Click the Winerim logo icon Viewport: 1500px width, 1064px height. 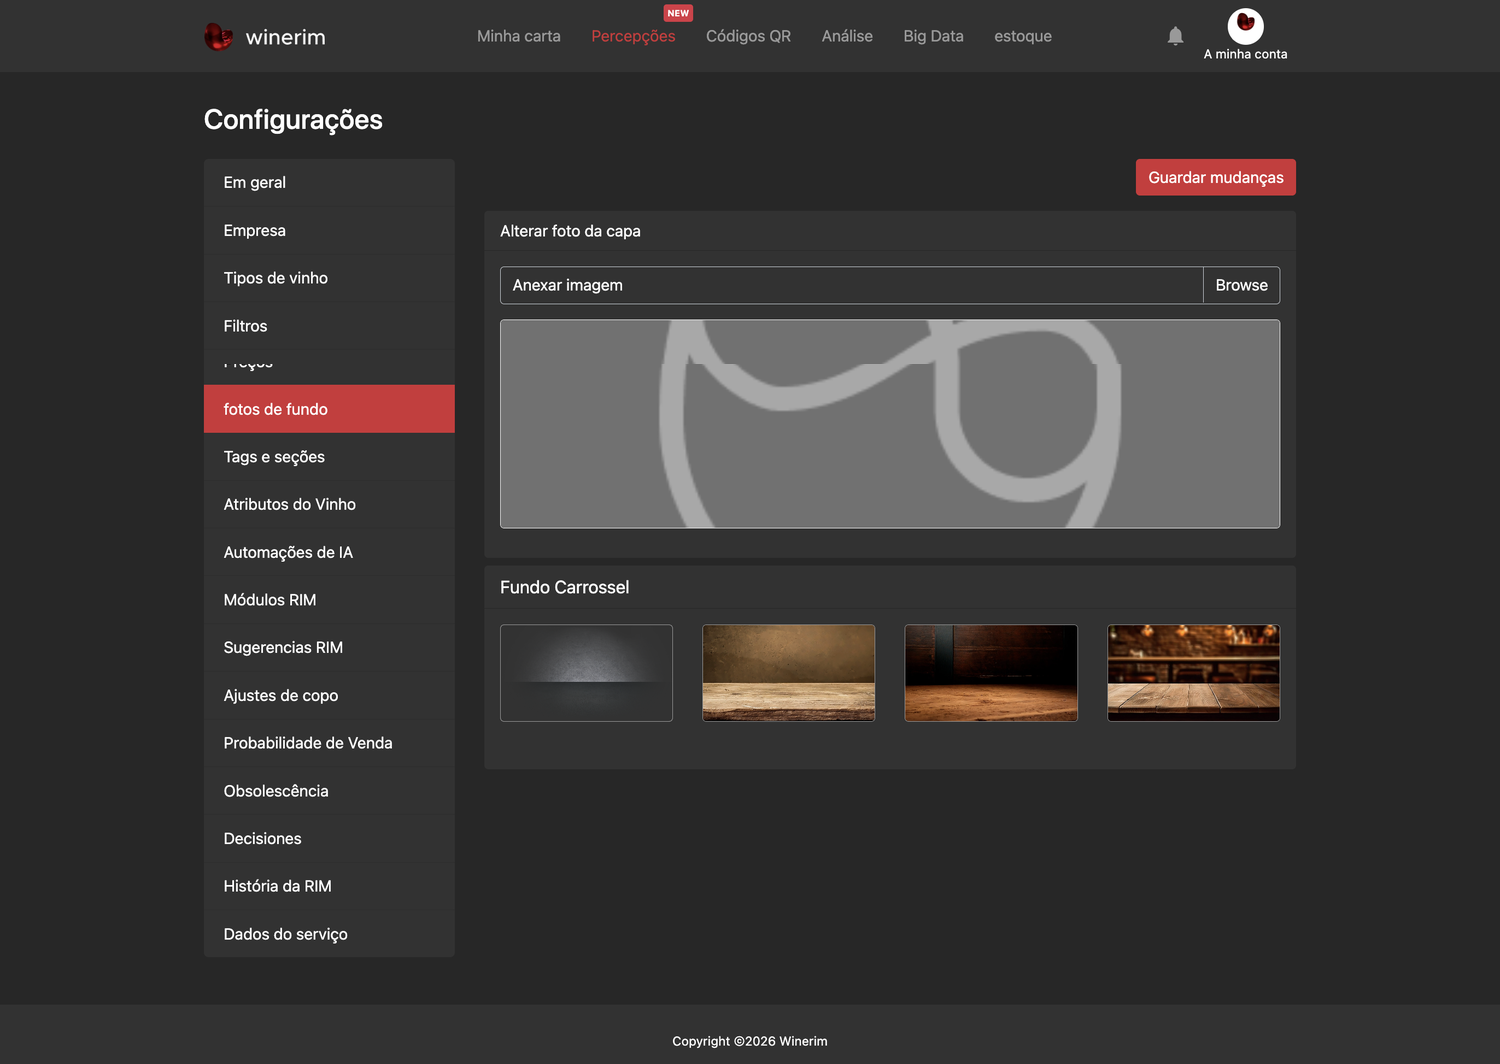tap(218, 37)
